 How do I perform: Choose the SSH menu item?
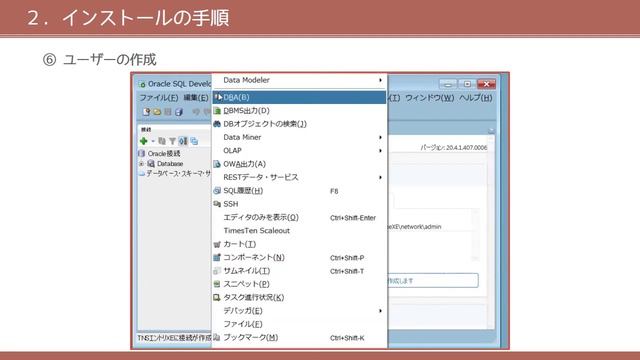[299, 204]
